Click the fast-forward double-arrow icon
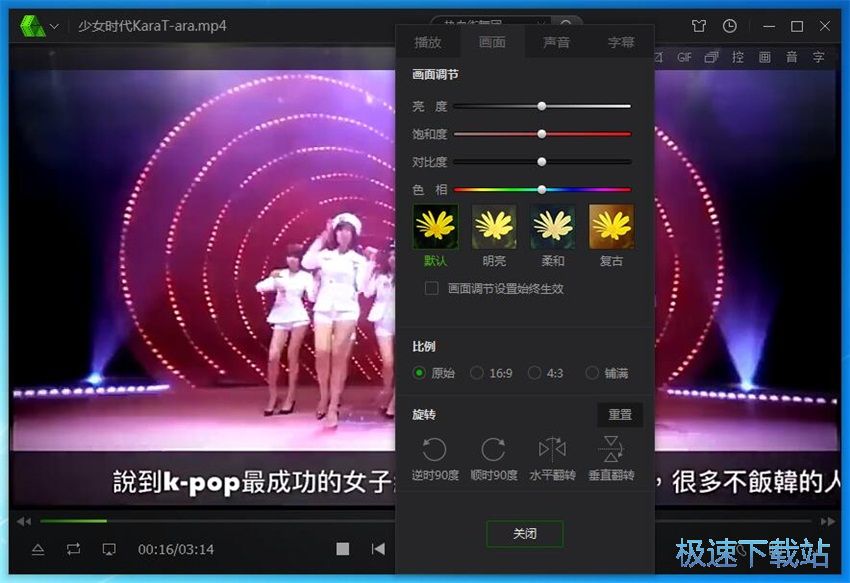The height and width of the screenshot is (583, 850). (x=828, y=521)
